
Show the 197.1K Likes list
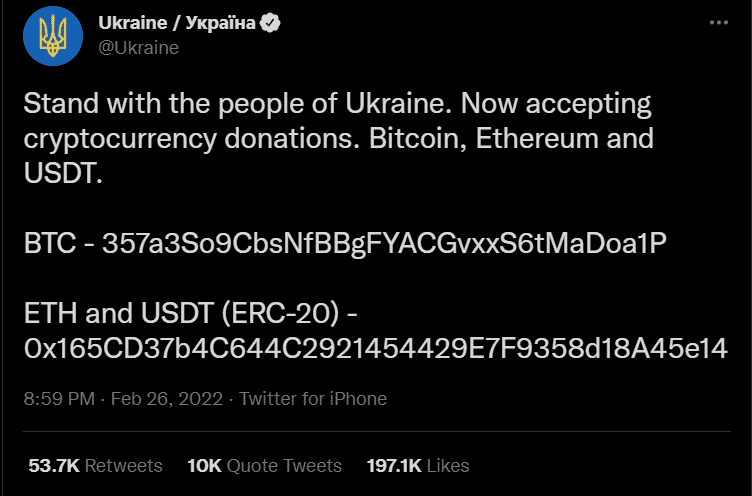(419, 465)
